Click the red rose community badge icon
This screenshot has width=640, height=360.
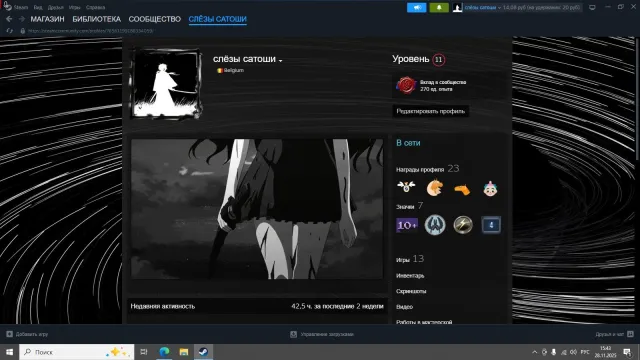pos(406,85)
